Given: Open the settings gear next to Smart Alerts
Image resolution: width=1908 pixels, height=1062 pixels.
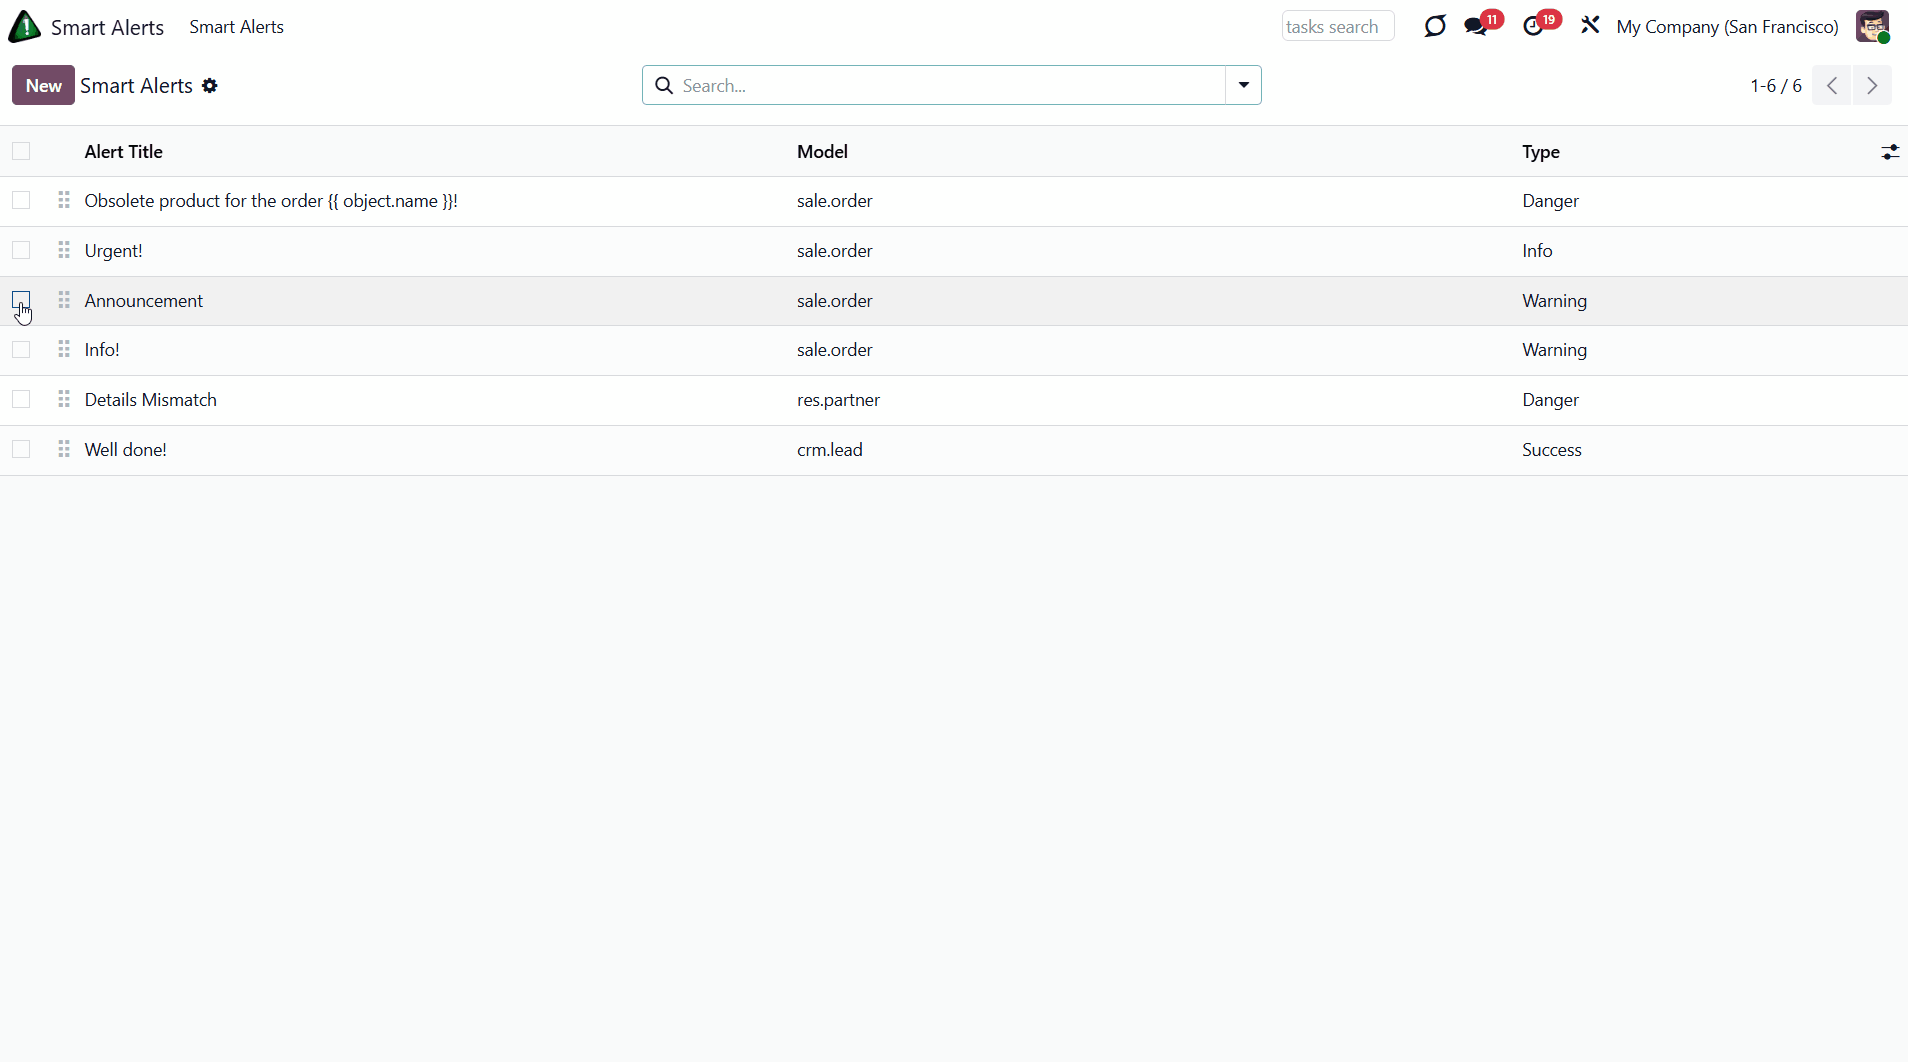Looking at the screenshot, I should [x=210, y=86].
